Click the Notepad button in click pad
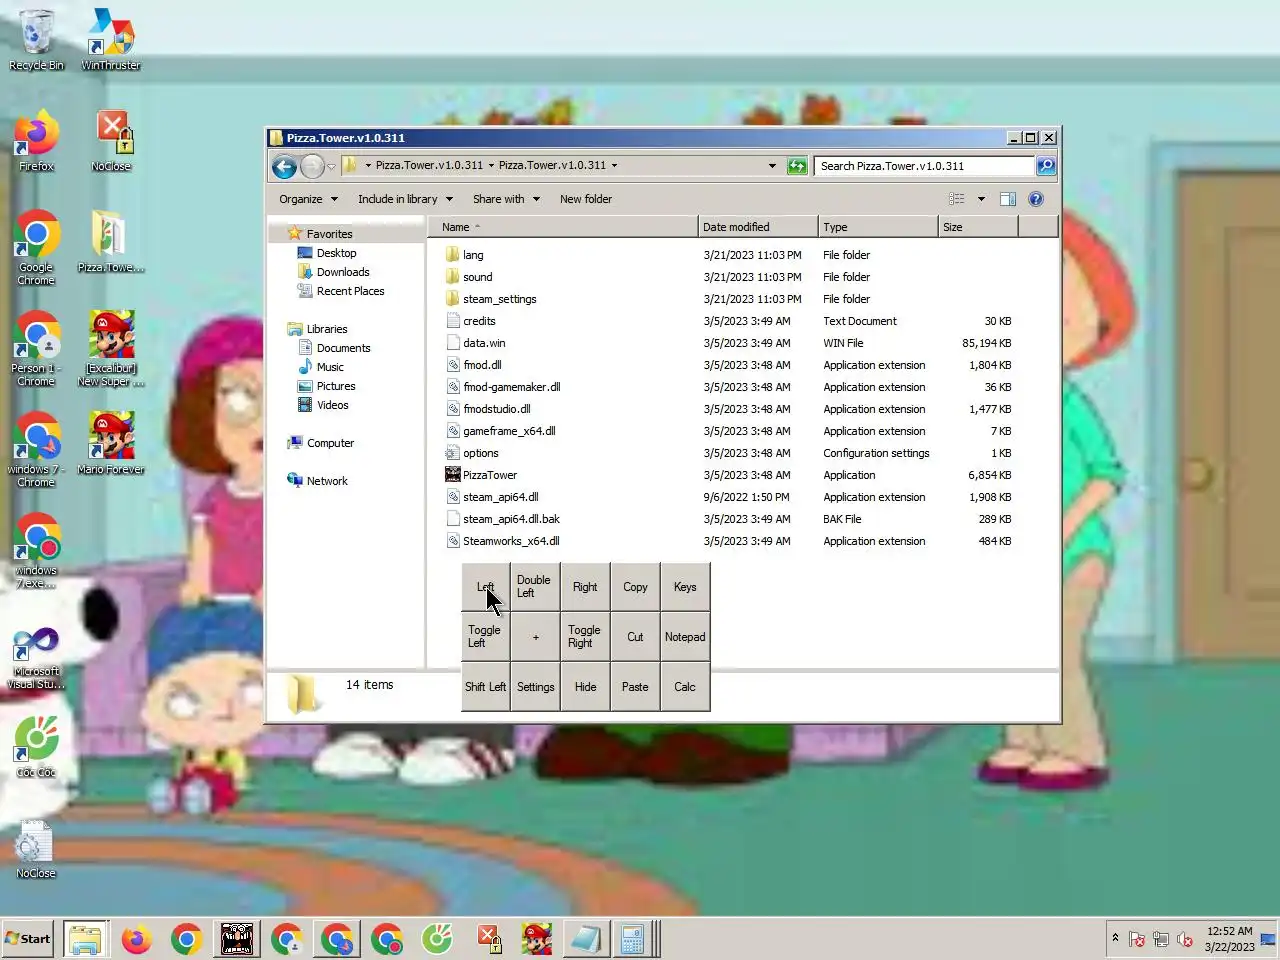 685,637
